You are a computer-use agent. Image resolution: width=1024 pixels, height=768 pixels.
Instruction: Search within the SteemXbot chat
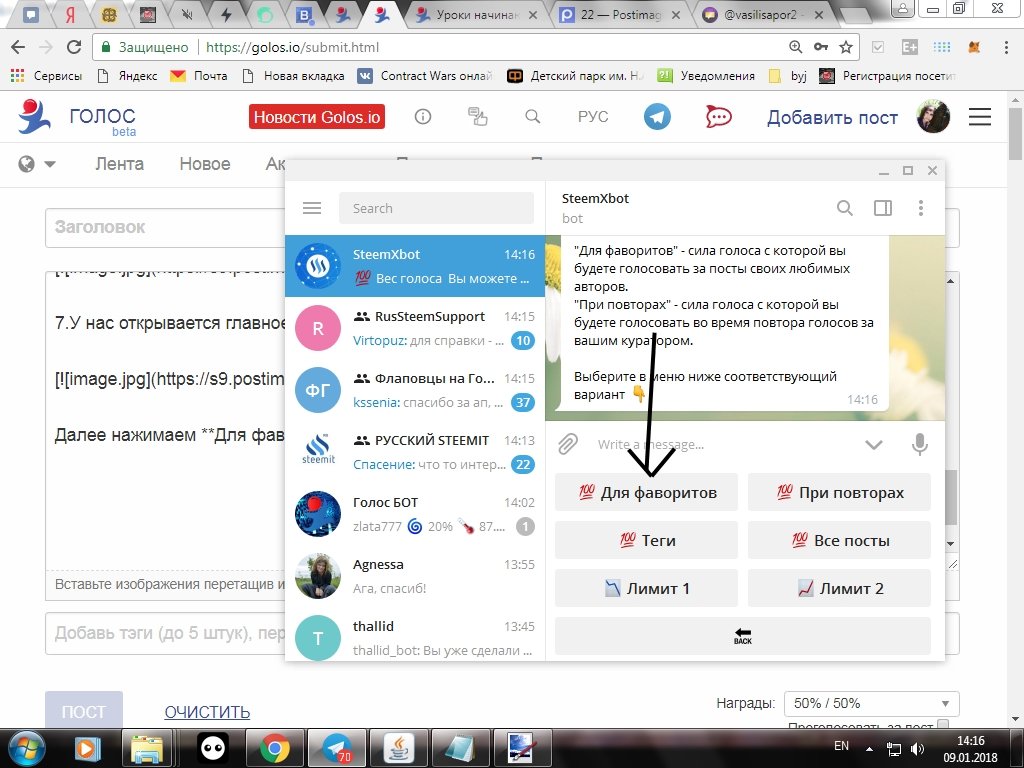point(844,208)
